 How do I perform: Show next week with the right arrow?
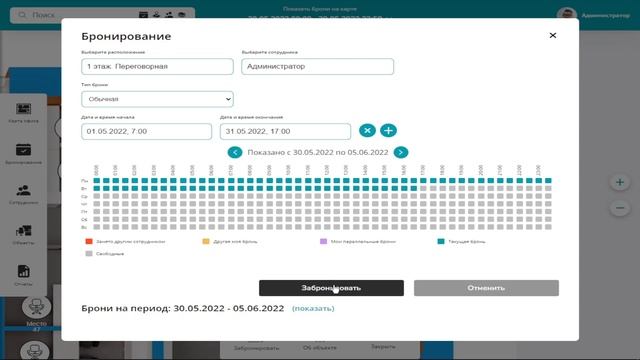click(401, 152)
